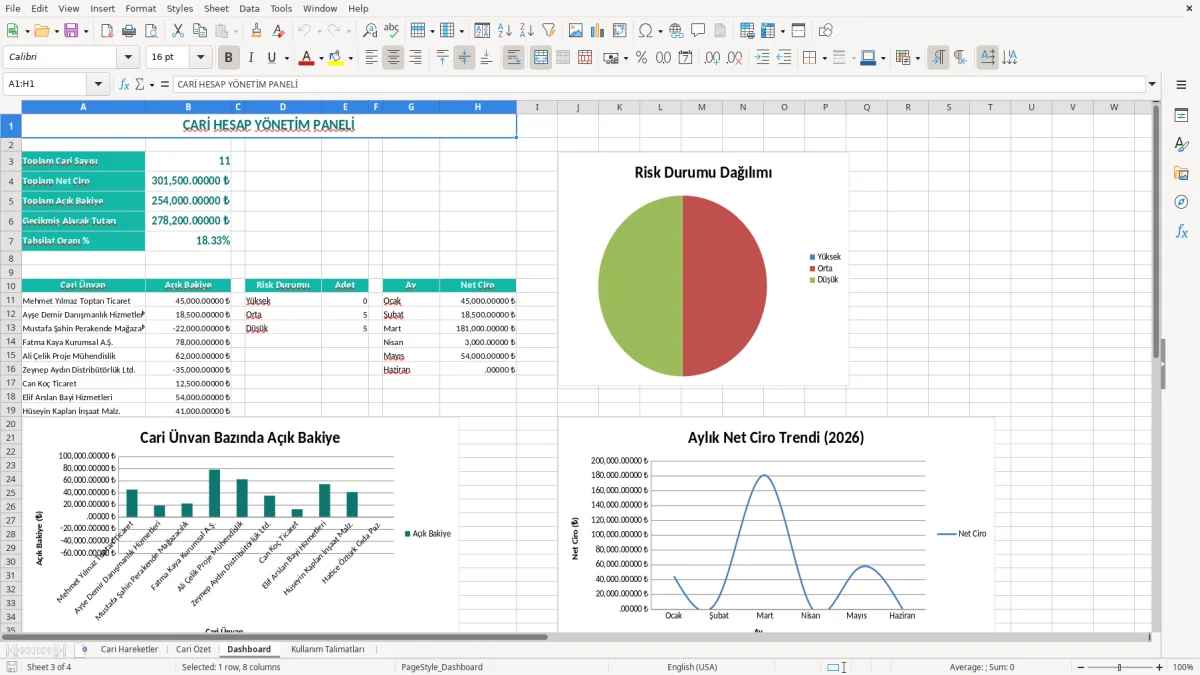
Task: Click the zoom slider handle
Action: [x=1119, y=667]
